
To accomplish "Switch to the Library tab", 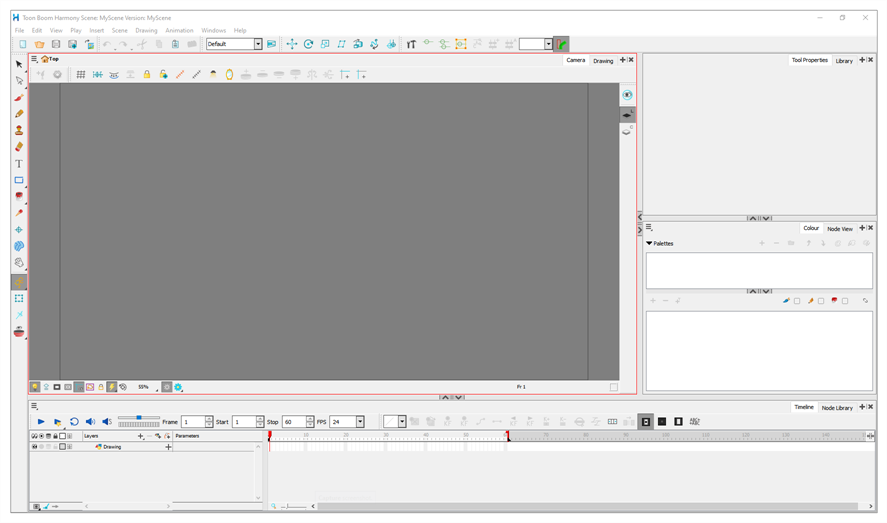I will tap(844, 60).
